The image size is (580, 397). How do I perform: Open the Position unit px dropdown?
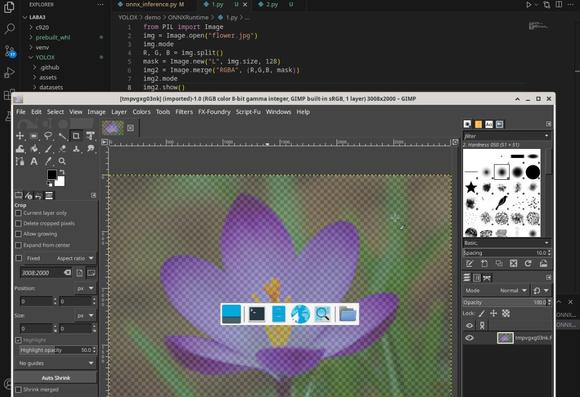point(85,288)
